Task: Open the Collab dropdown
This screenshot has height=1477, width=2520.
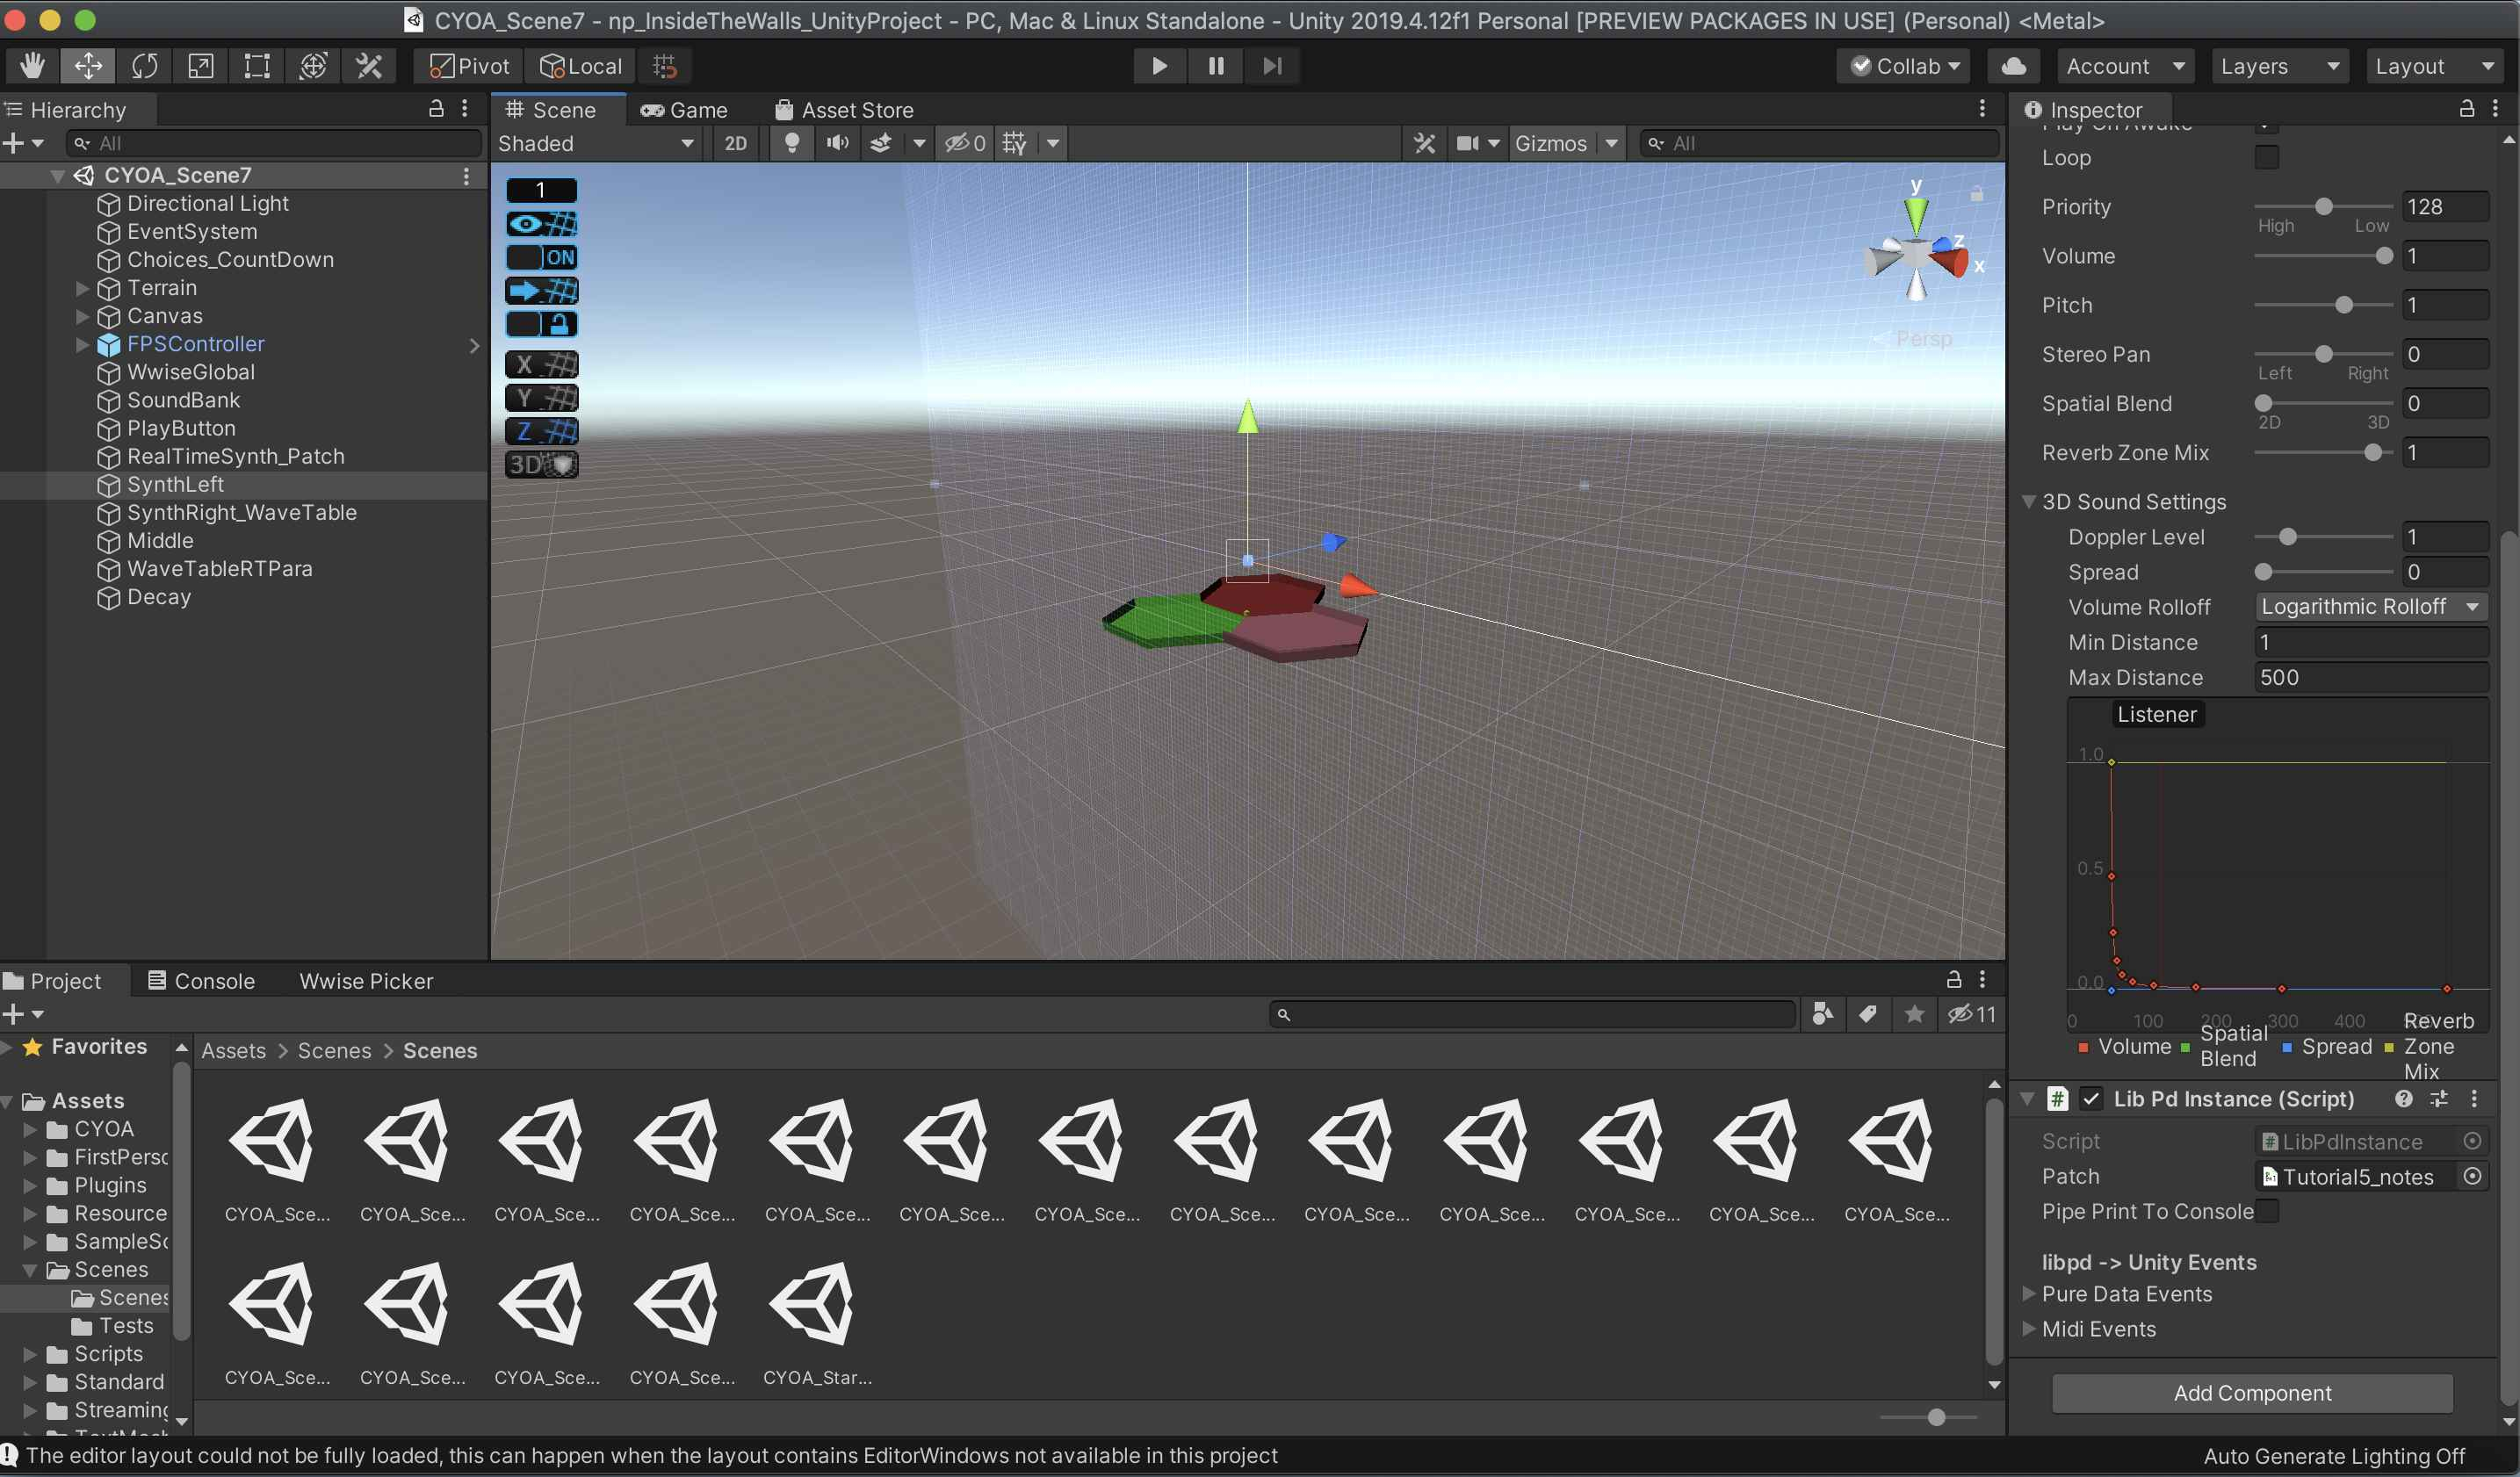Action: (x=1905, y=66)
